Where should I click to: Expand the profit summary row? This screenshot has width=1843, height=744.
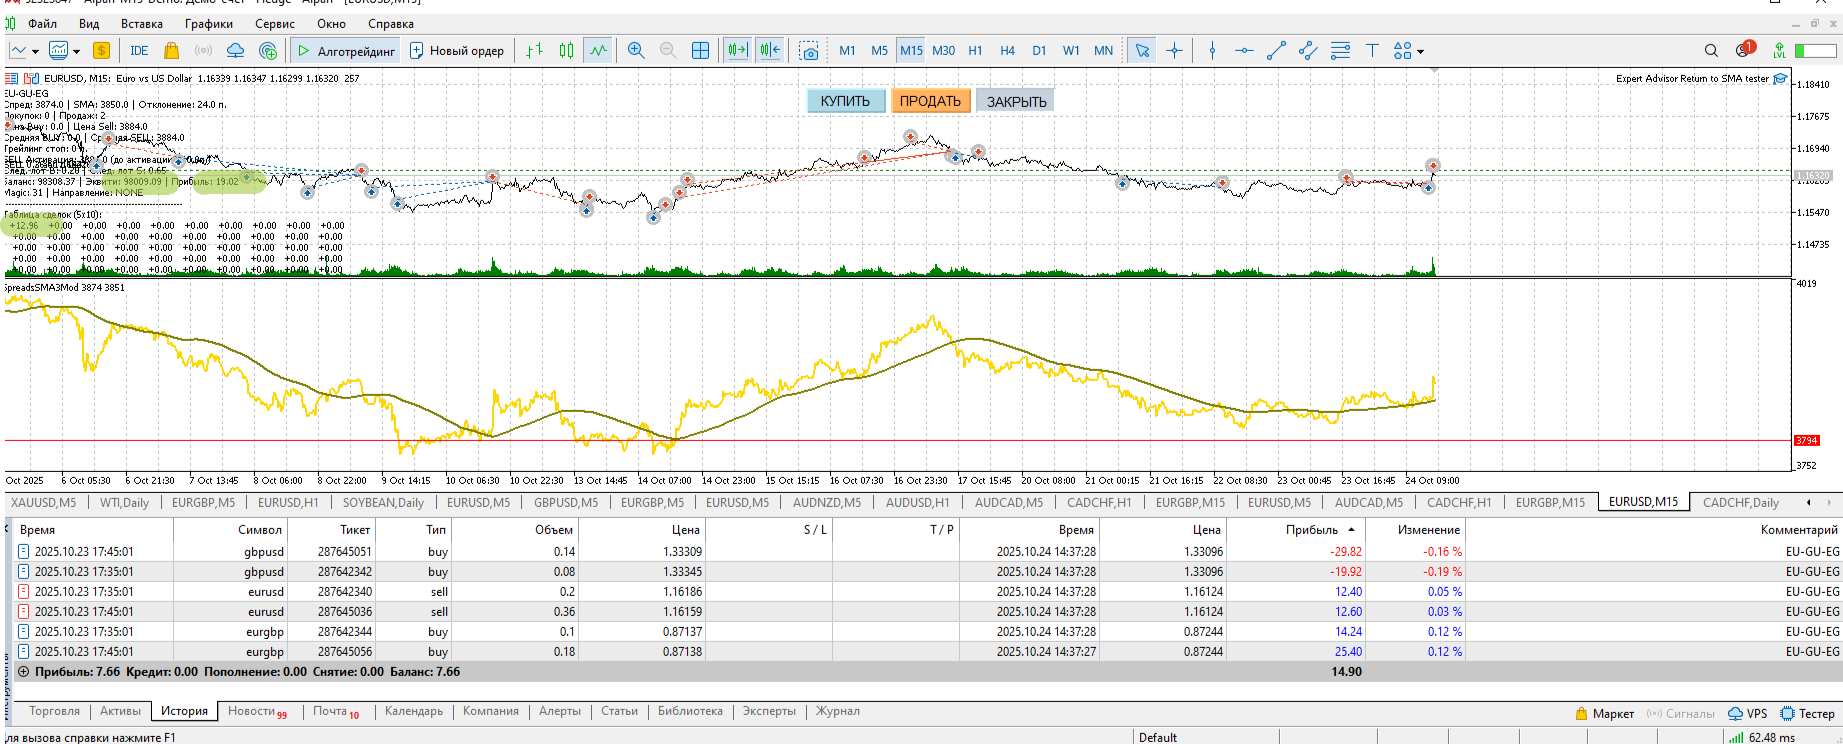(x=23, y=672)
